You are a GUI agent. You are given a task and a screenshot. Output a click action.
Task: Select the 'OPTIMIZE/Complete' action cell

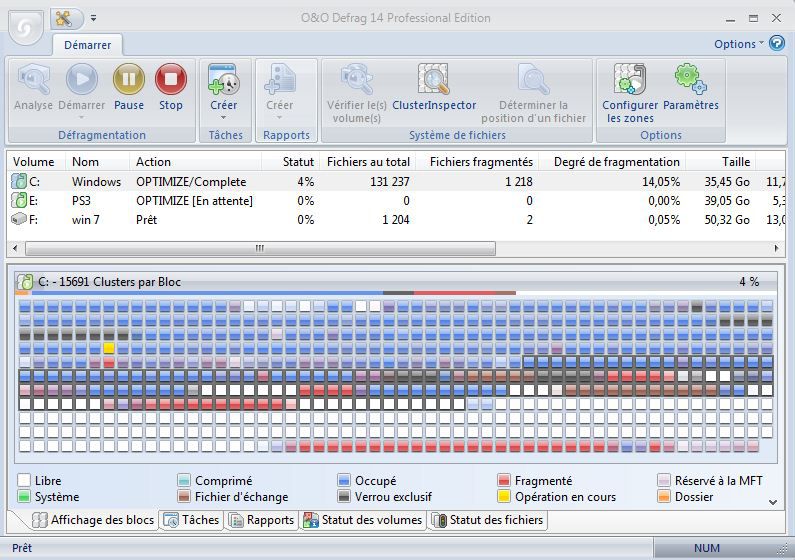(x=191, y=181)
